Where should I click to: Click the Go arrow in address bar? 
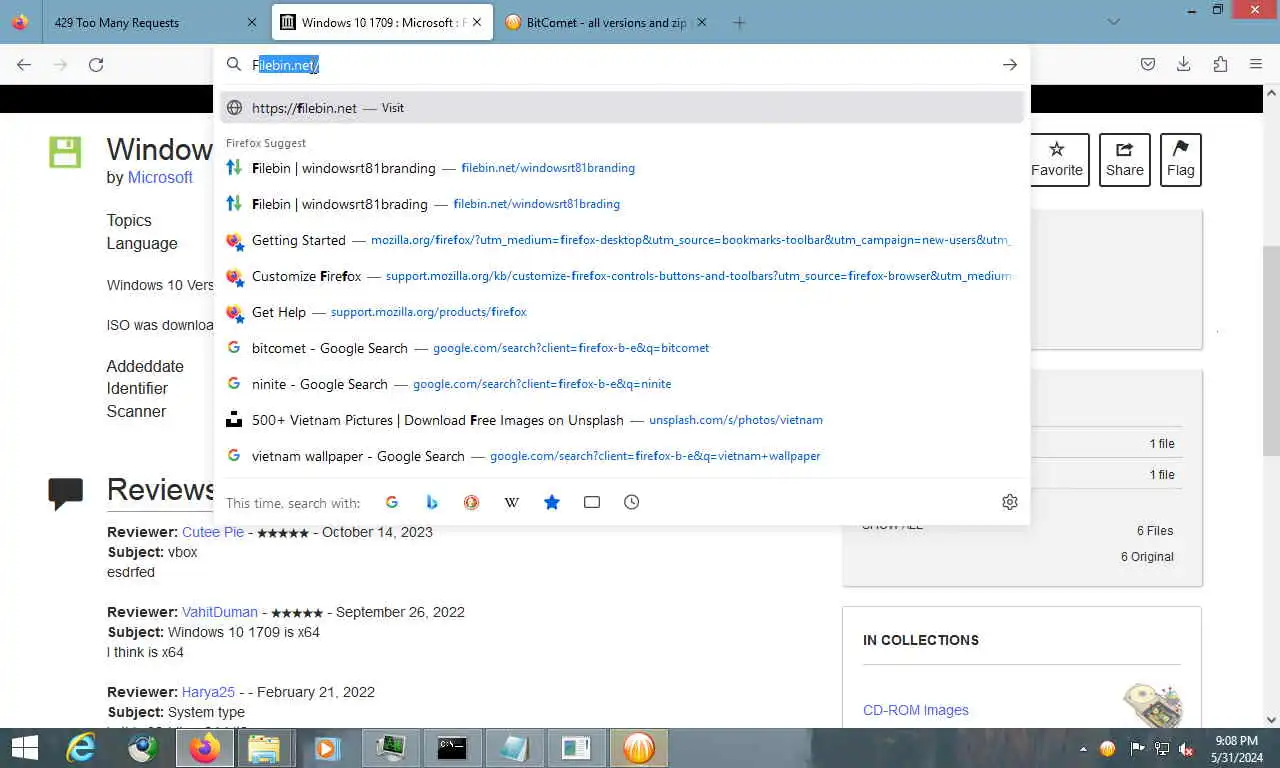coord(1010,65)
